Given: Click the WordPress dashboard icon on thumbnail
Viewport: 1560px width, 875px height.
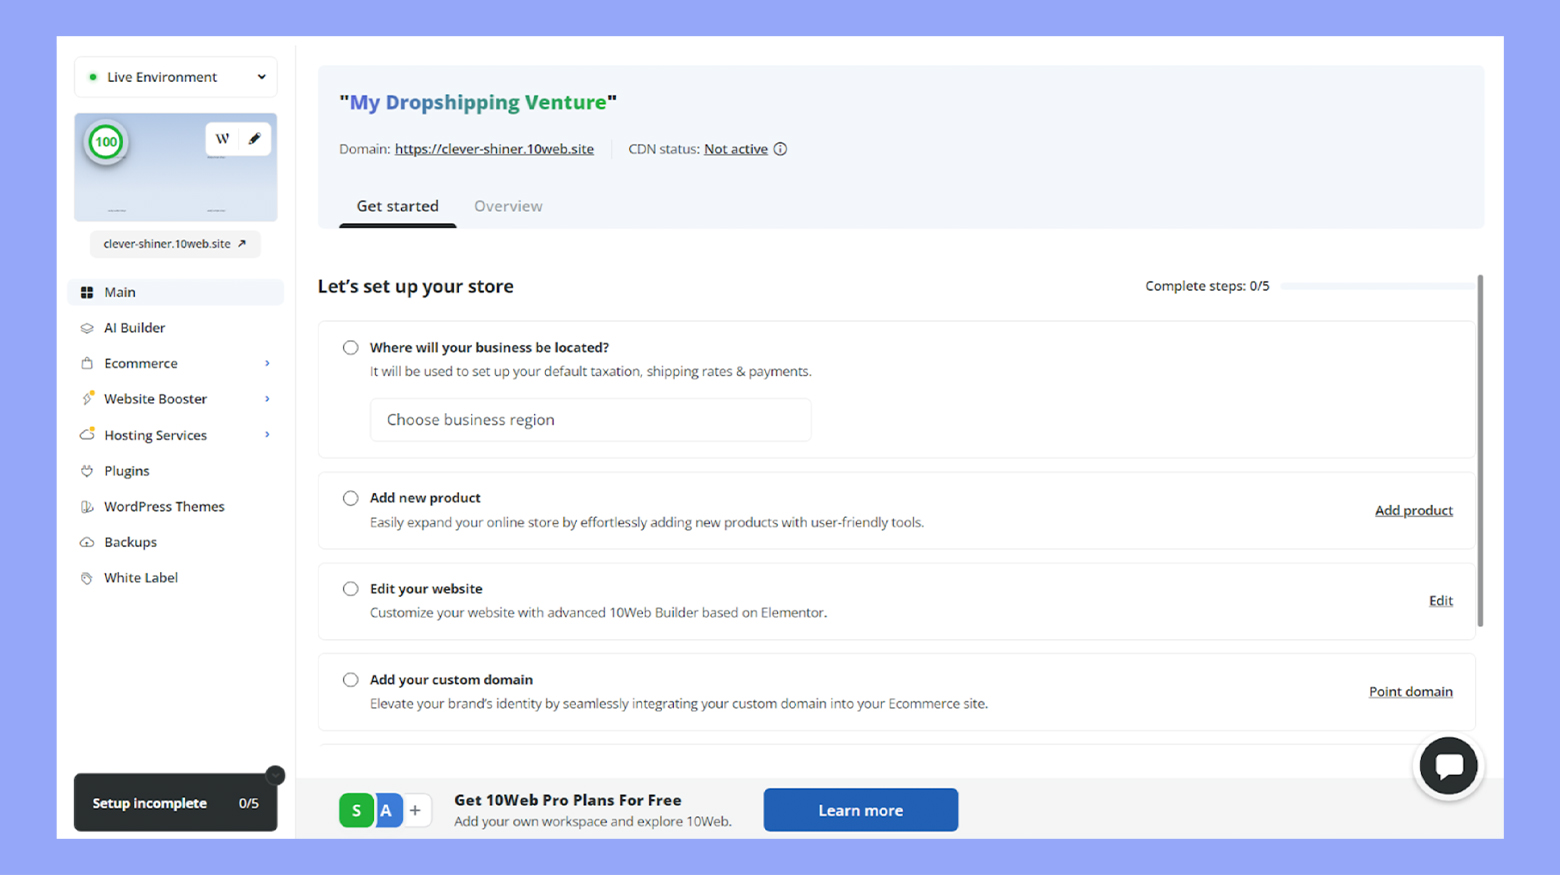Looking at the screenshot, I should tap(222, 139).
